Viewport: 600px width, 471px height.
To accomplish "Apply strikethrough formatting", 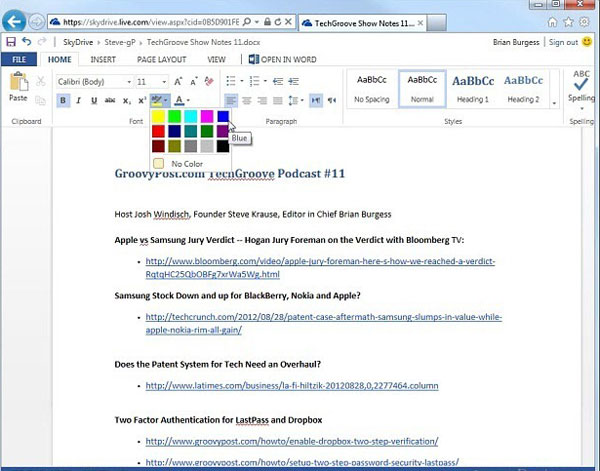I will click(x=110, y=100).
